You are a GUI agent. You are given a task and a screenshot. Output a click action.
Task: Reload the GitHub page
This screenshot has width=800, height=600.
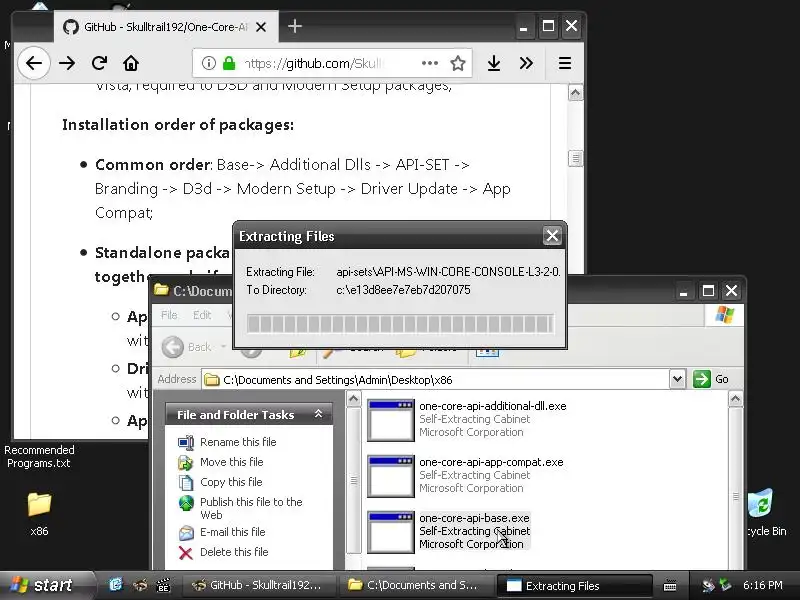(99, 63)
